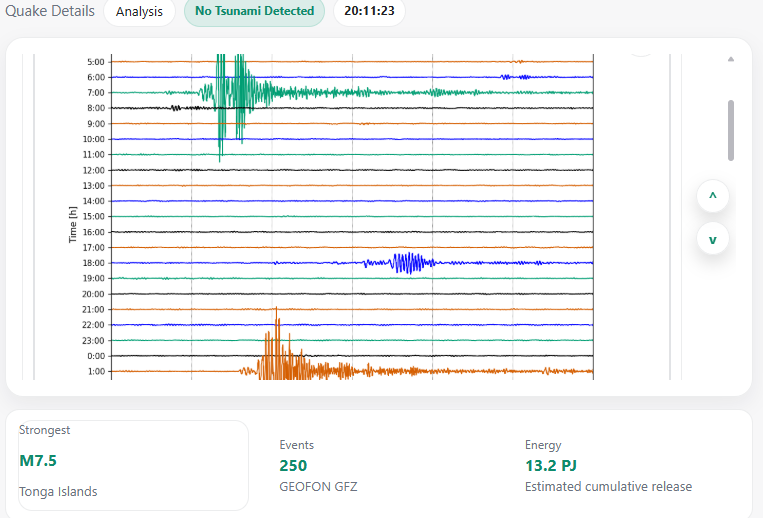
Task: Click the scrollbar's top arrow
Action: click(730, 60)
